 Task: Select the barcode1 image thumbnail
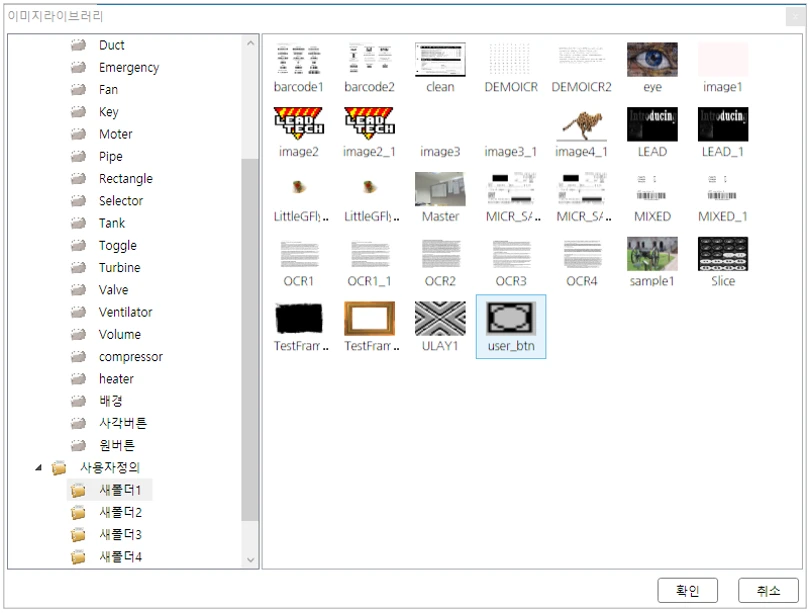click(x=299, y=59)
